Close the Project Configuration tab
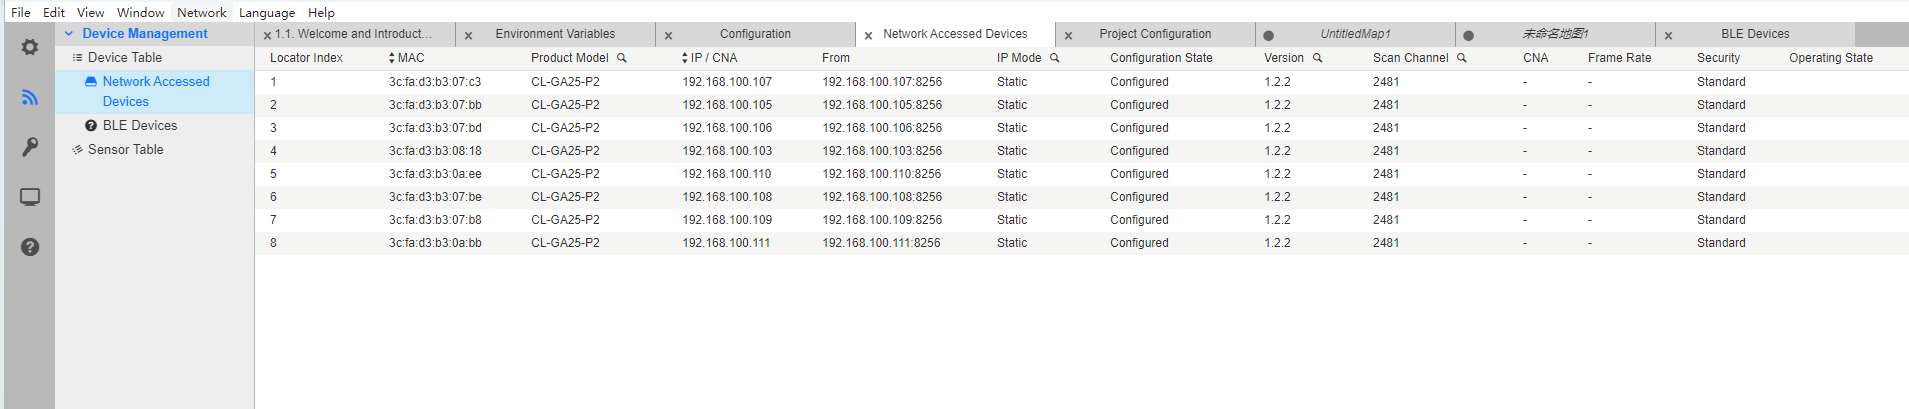 (1068, 36)
